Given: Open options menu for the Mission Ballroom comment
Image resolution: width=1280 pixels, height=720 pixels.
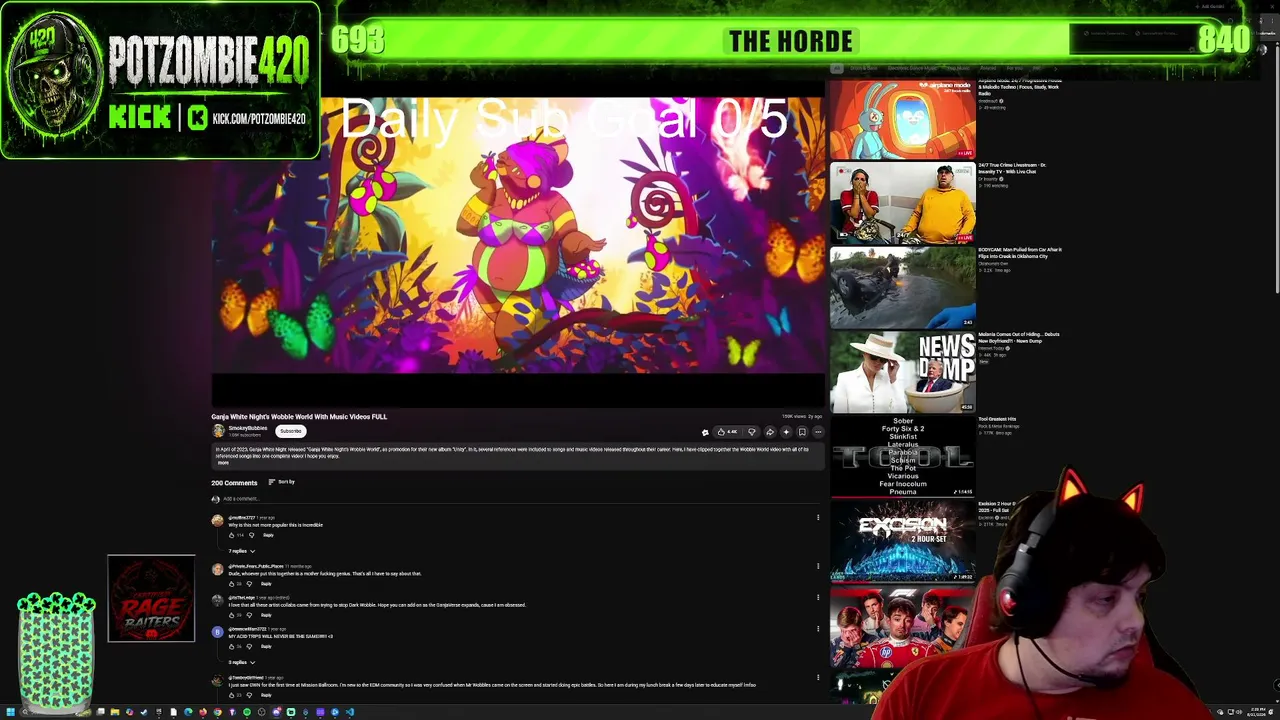Looking at the screenshot, I should click(x=818, y=678).
